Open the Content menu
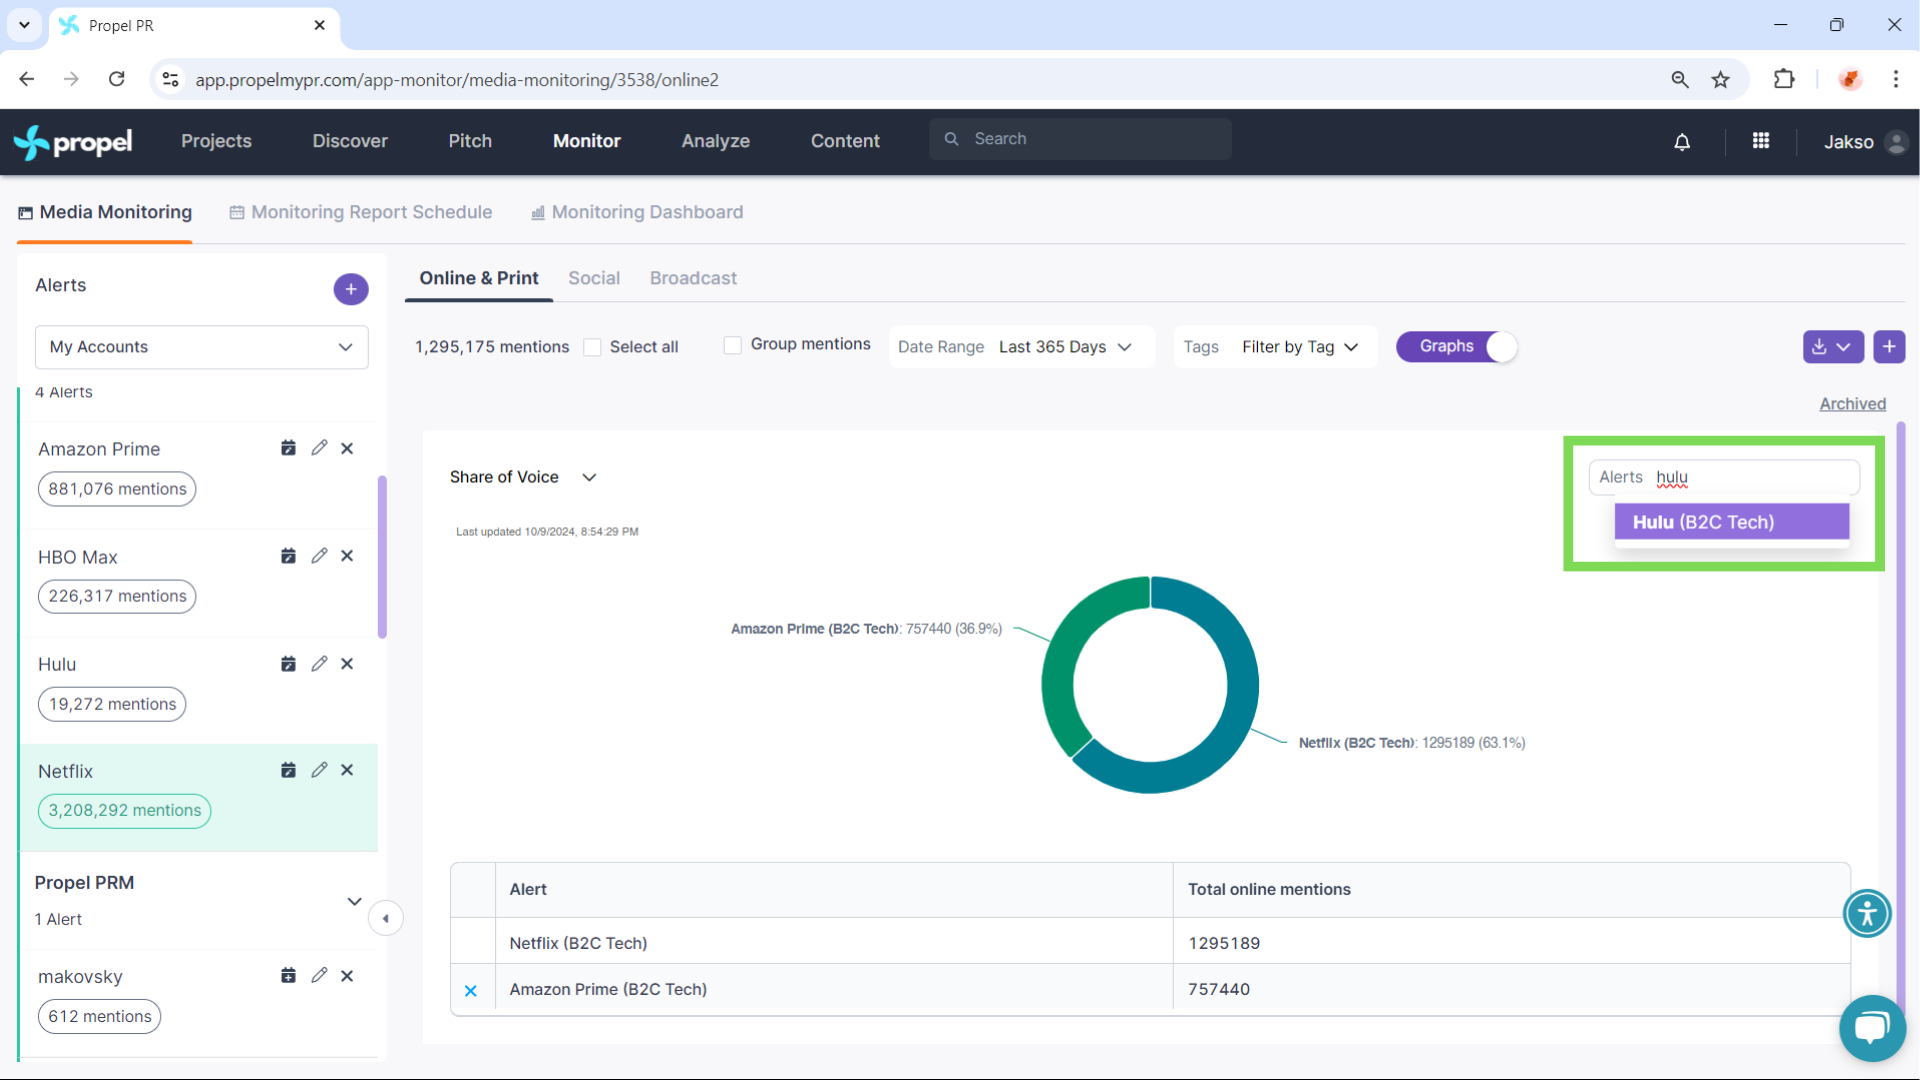1920x1080 pixels. [x=845, y=141]
